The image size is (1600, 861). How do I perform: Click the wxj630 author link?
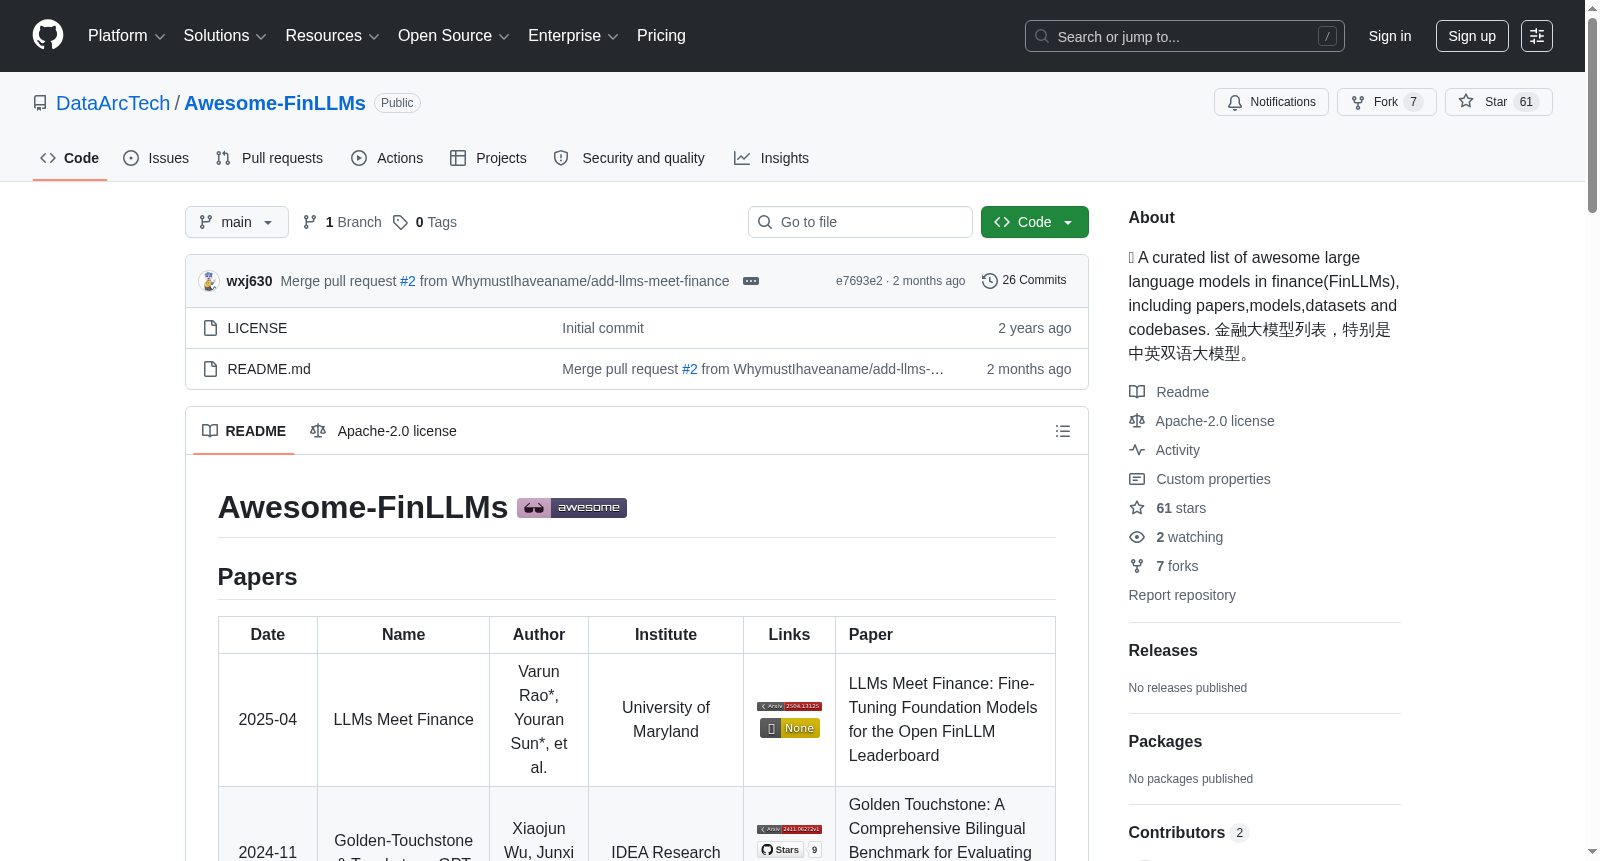[249, 281]
